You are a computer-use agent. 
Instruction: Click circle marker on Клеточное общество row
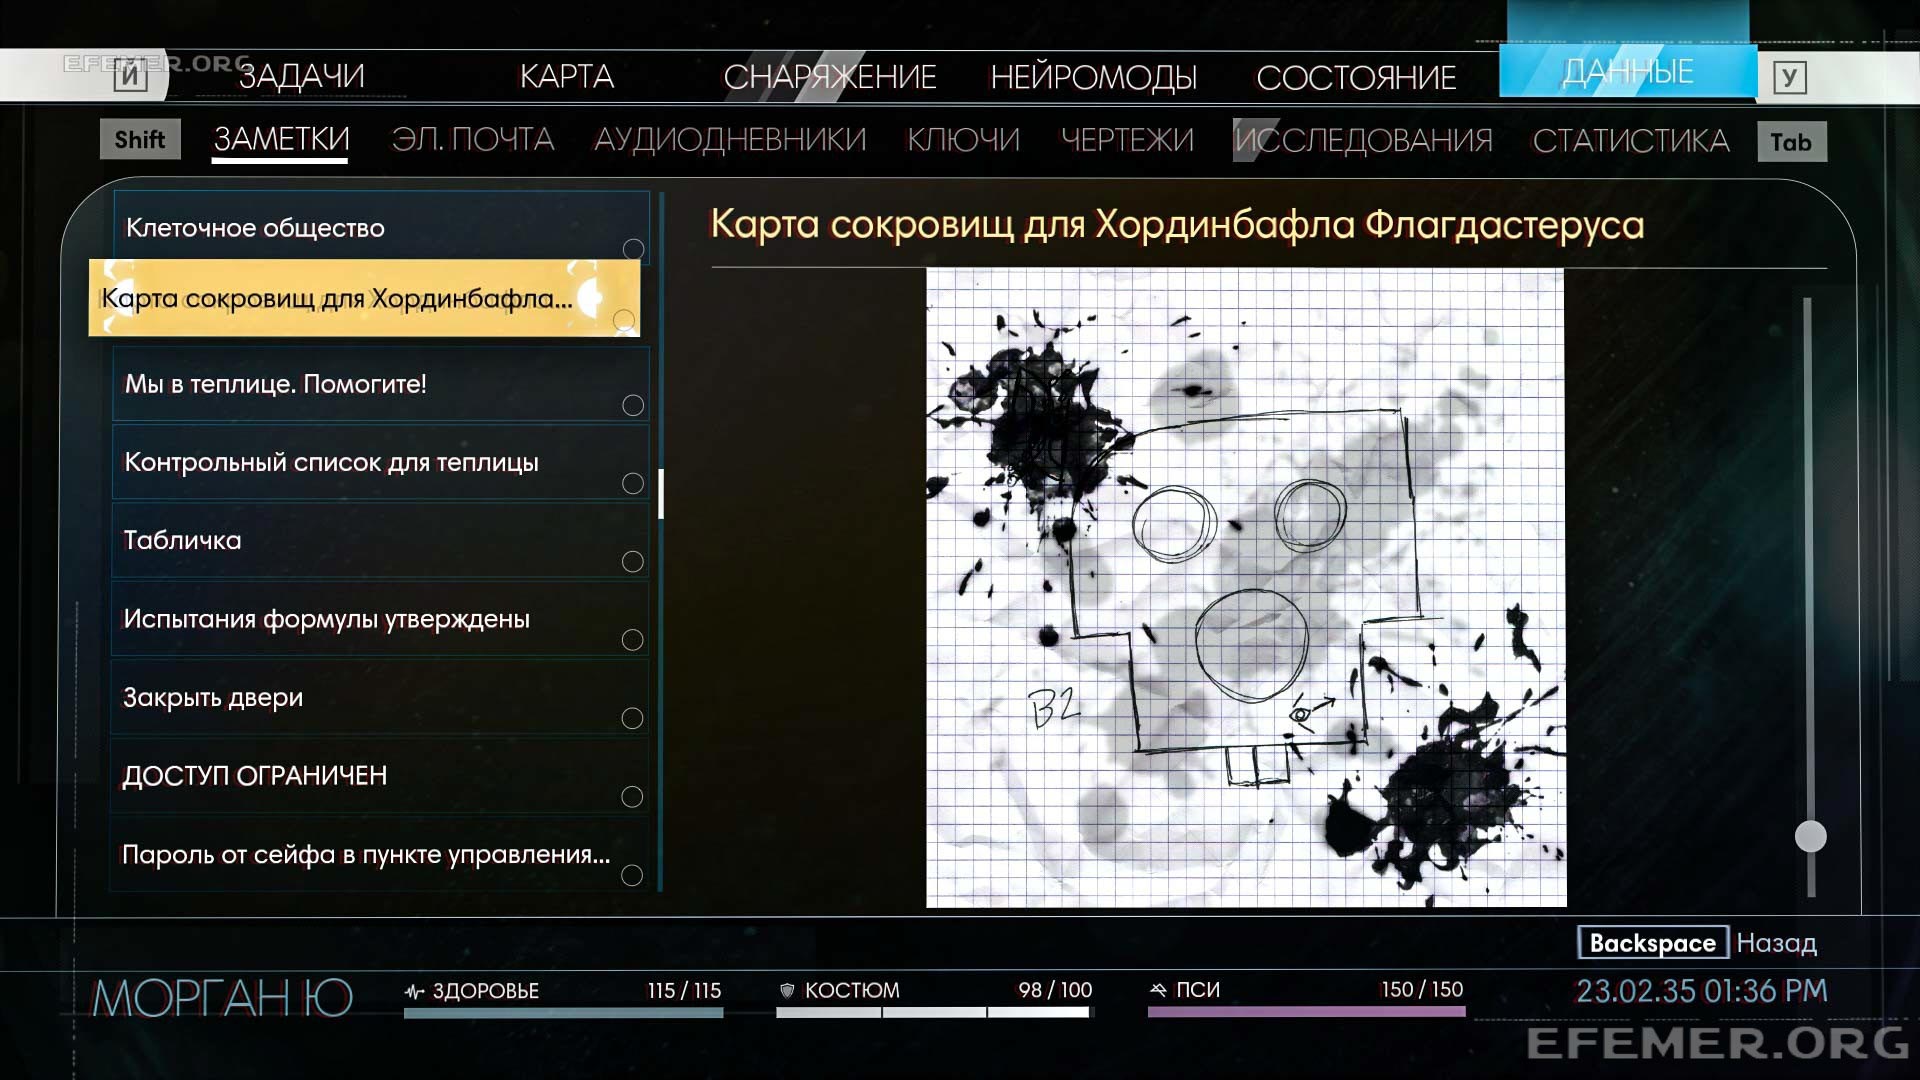point(633,249)
